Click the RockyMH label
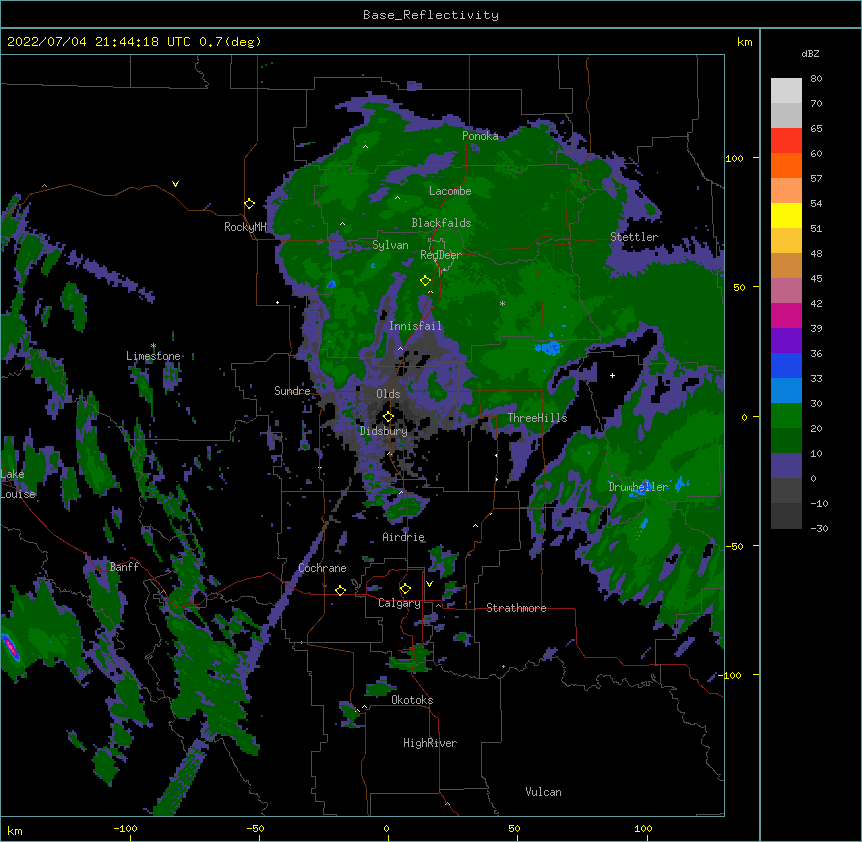 click(245, 227)
